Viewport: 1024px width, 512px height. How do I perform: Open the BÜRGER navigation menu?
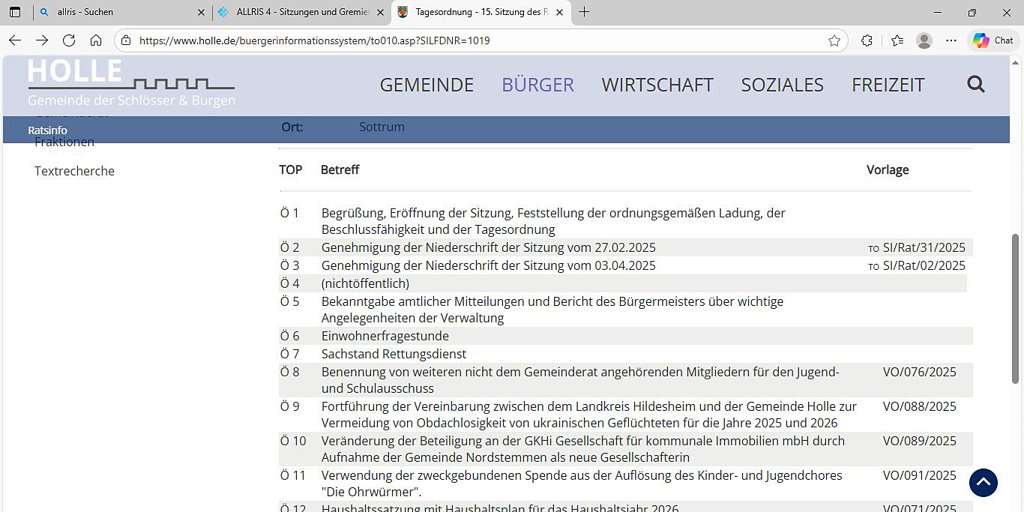[538, 85]
